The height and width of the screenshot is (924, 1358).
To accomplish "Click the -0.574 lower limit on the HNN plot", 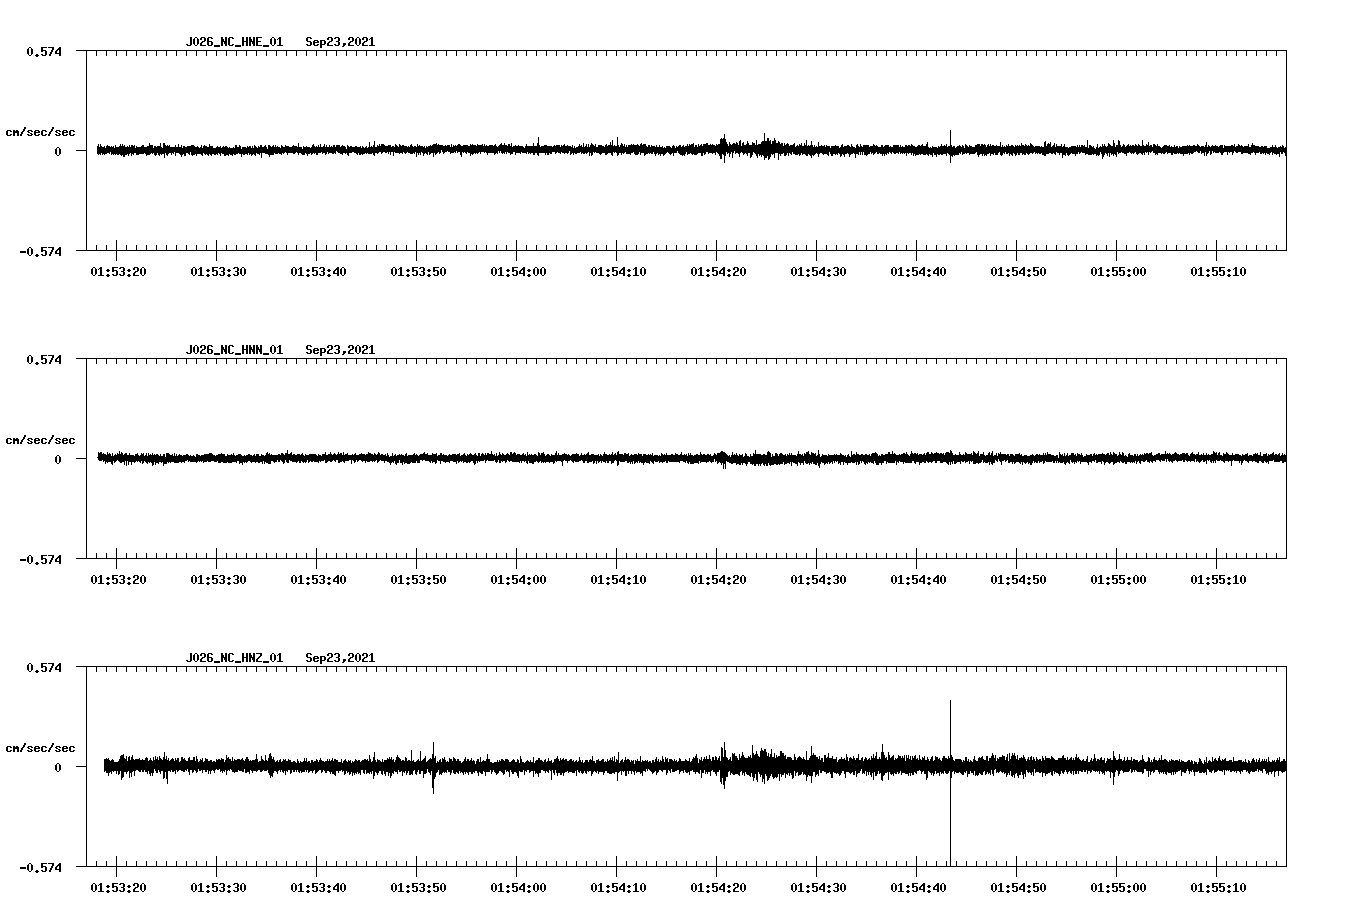I will 40,559.
